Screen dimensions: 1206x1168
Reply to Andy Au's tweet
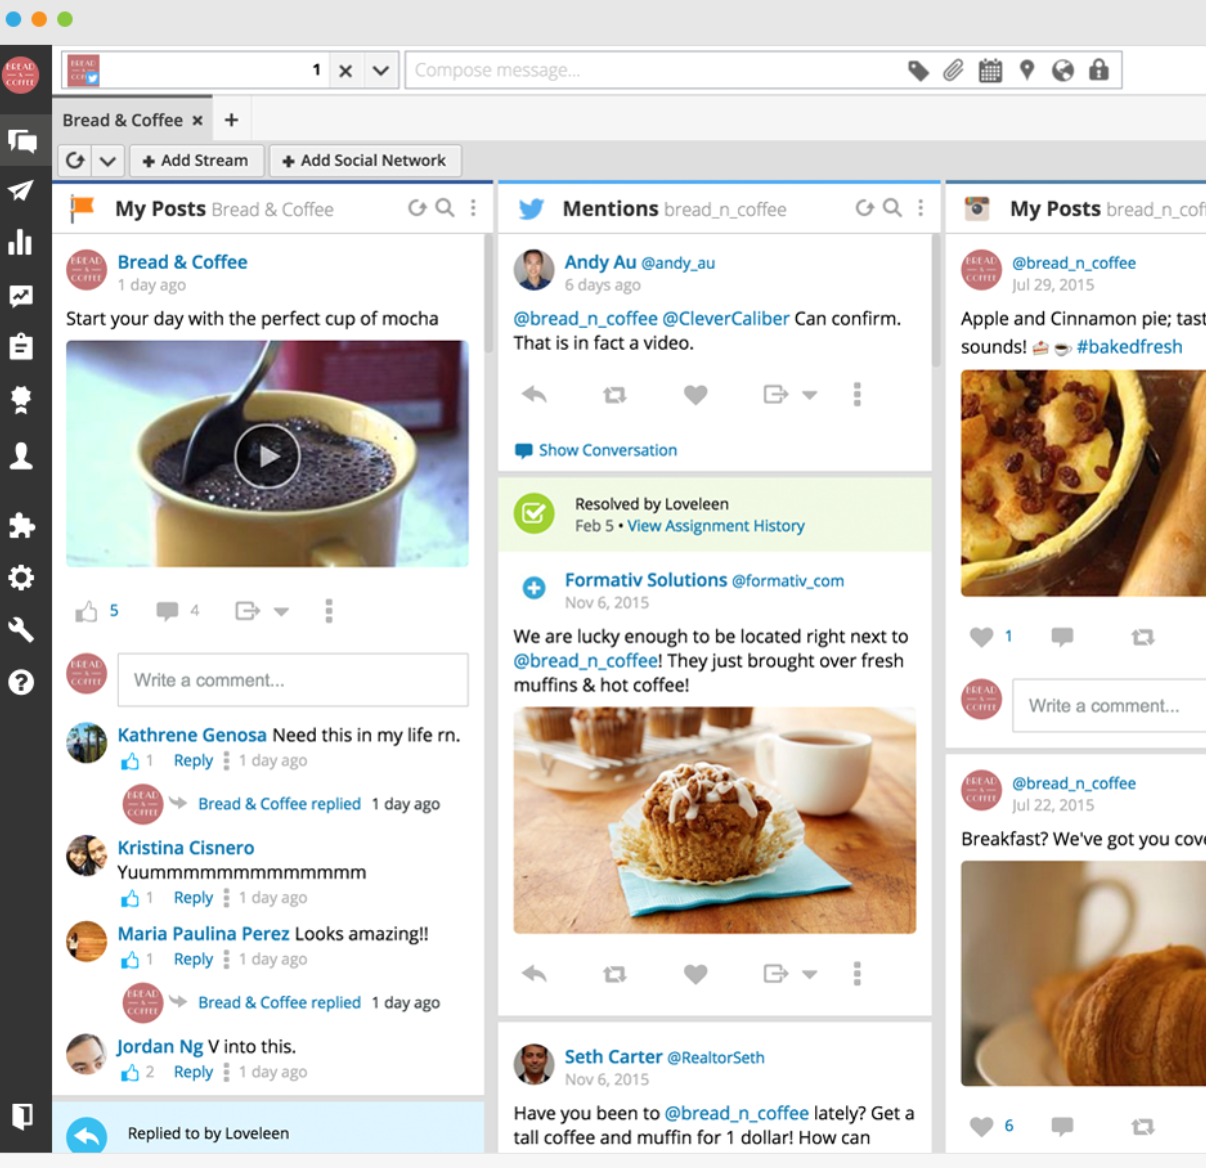coord(534,394)
